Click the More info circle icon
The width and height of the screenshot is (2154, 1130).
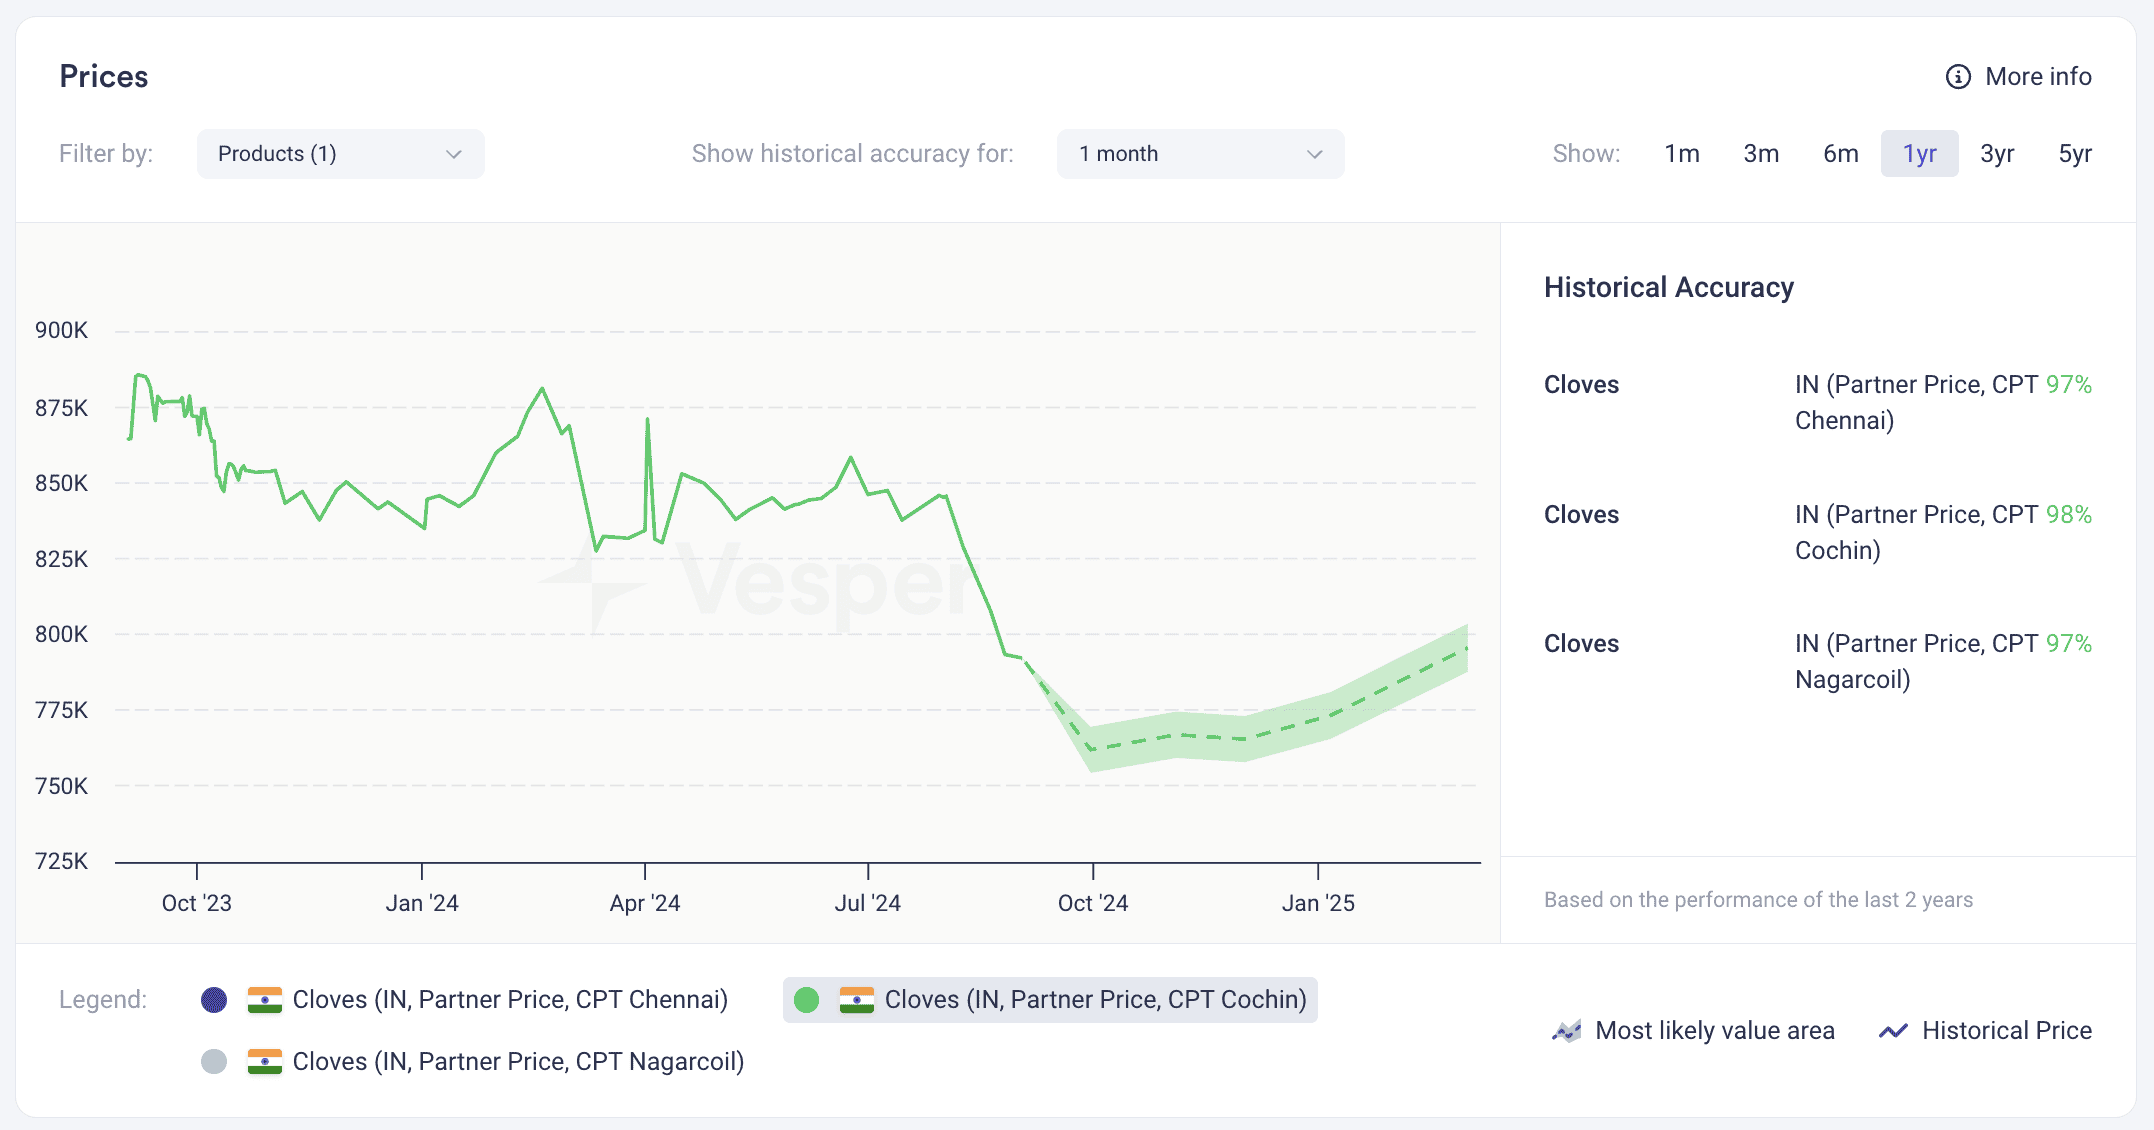[x=1957, y=77]
